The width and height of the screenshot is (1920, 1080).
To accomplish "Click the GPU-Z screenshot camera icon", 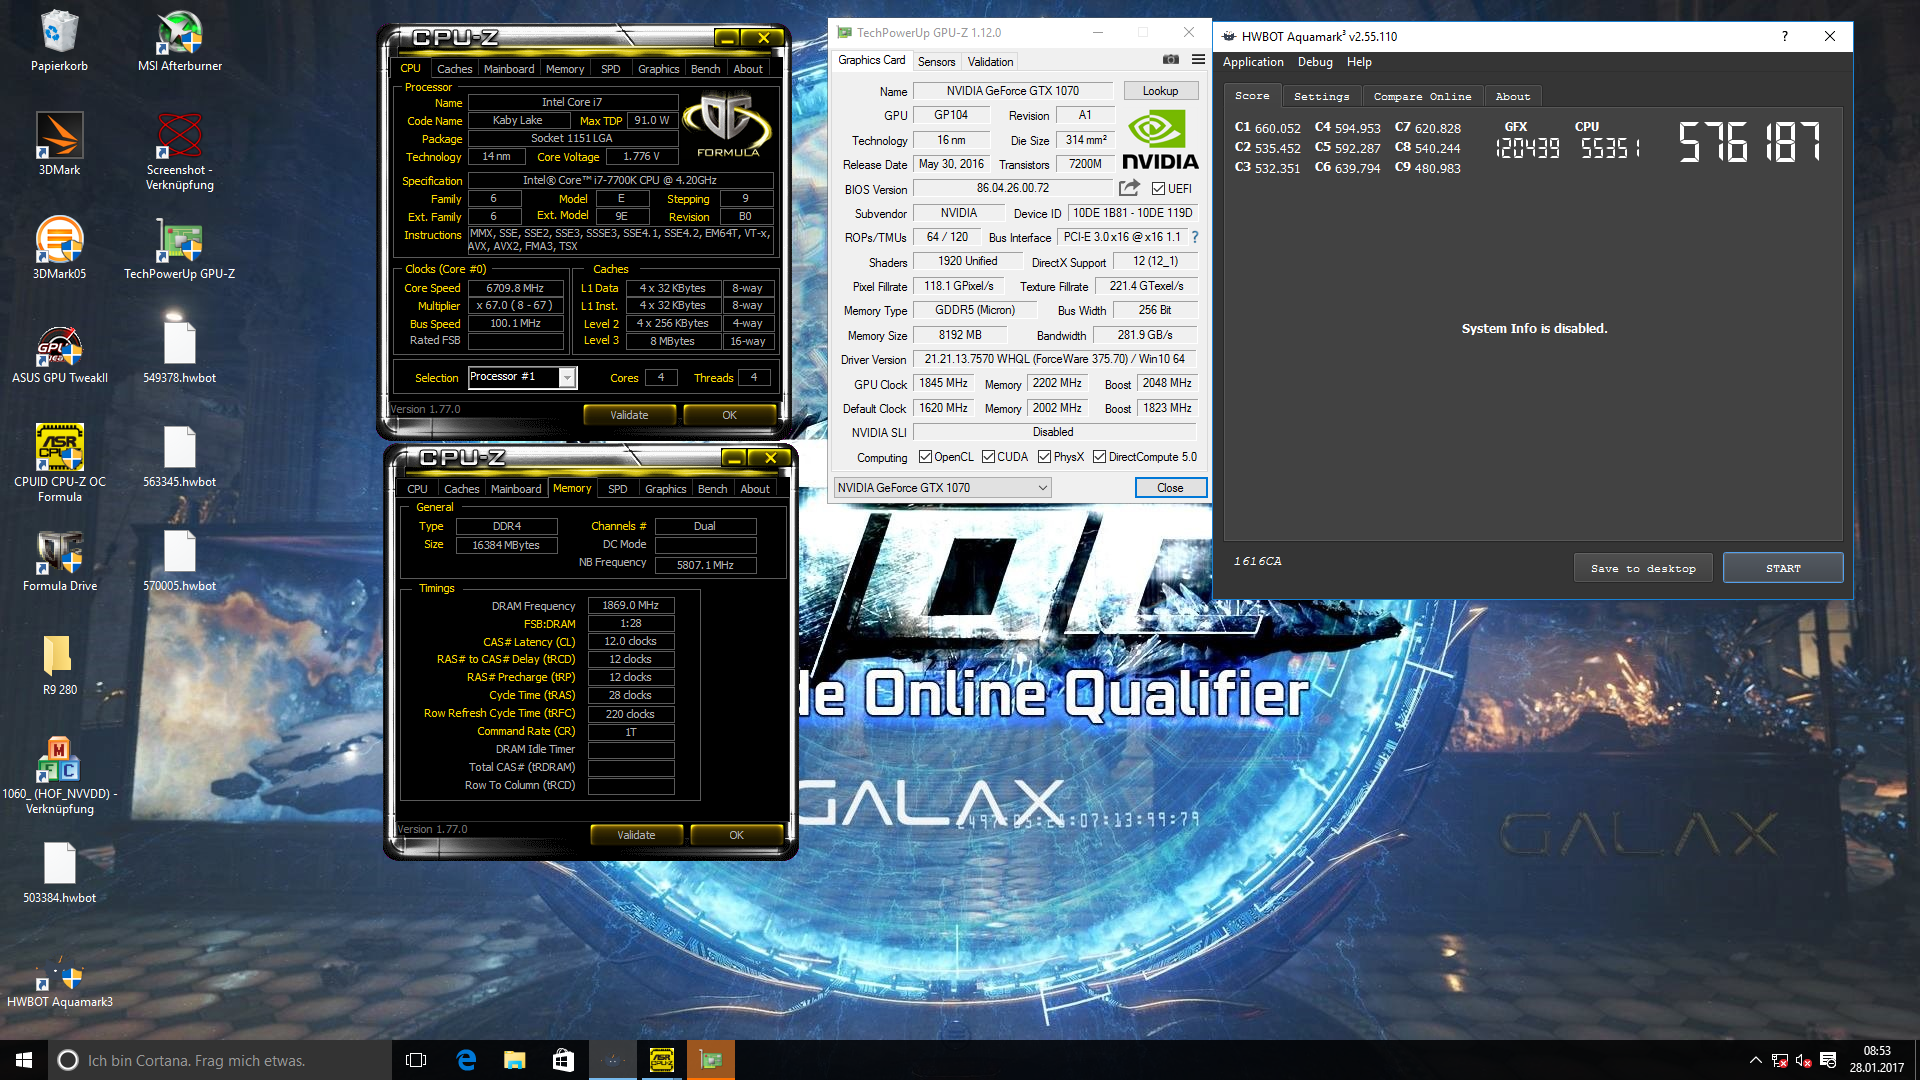I will [x=1171, y=60].
